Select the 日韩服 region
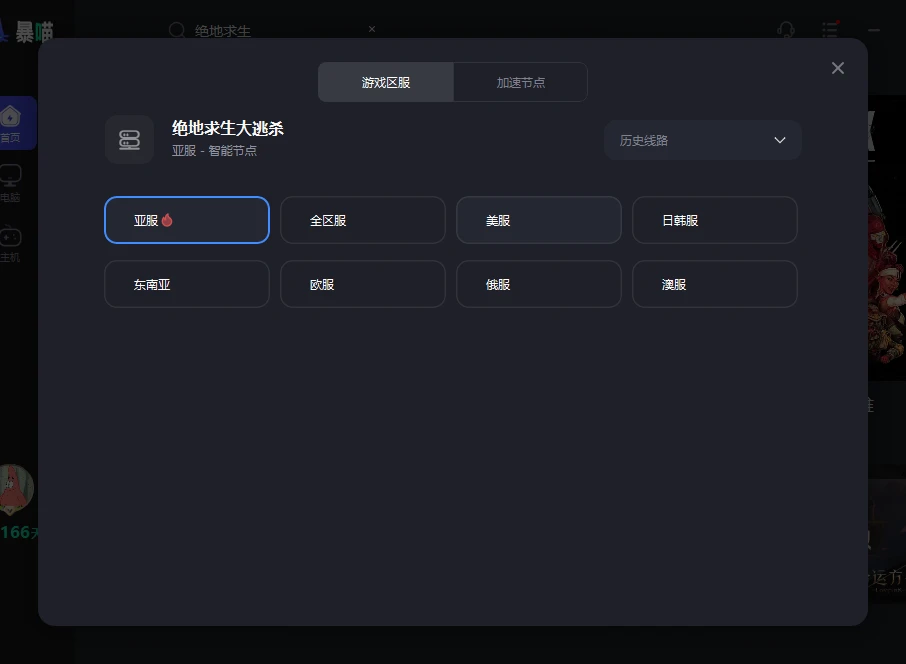 pyautogui.click(x=715, y=220)
